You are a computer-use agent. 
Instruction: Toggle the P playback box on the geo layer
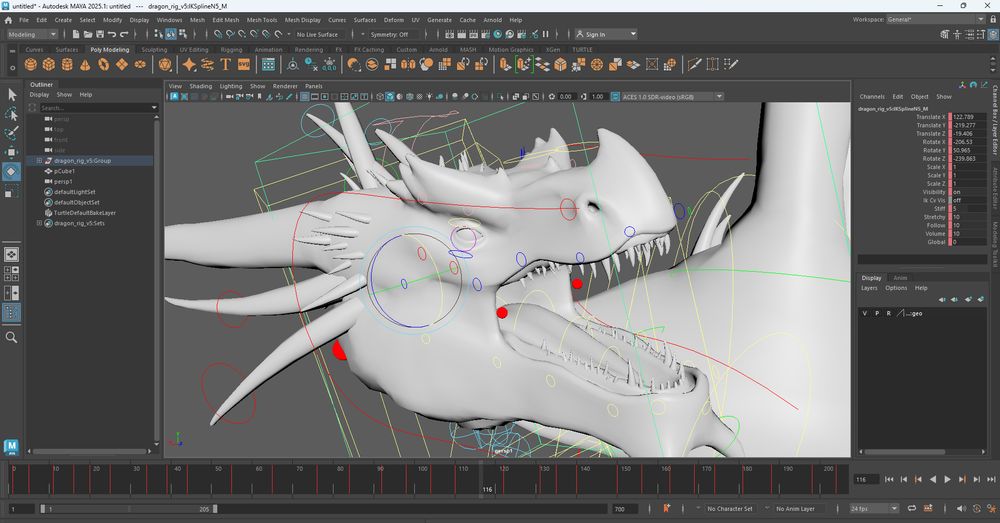[877, 313]
